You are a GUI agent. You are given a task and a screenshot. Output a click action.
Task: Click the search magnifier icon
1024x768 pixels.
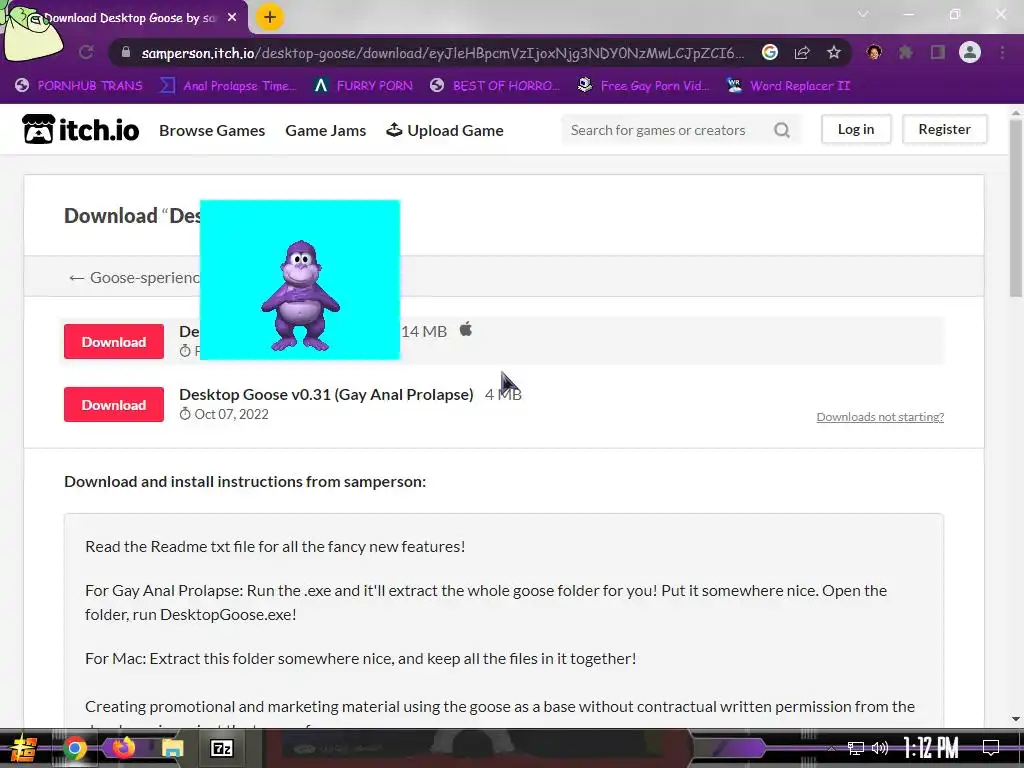point(782,130)
